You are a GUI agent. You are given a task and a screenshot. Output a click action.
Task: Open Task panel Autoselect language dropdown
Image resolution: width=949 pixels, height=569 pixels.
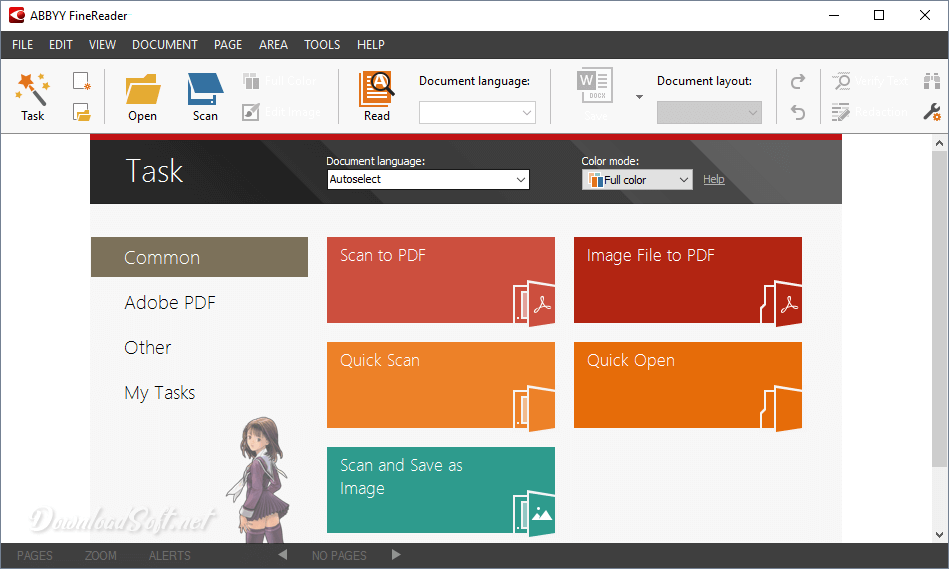[x=429, y=179]
